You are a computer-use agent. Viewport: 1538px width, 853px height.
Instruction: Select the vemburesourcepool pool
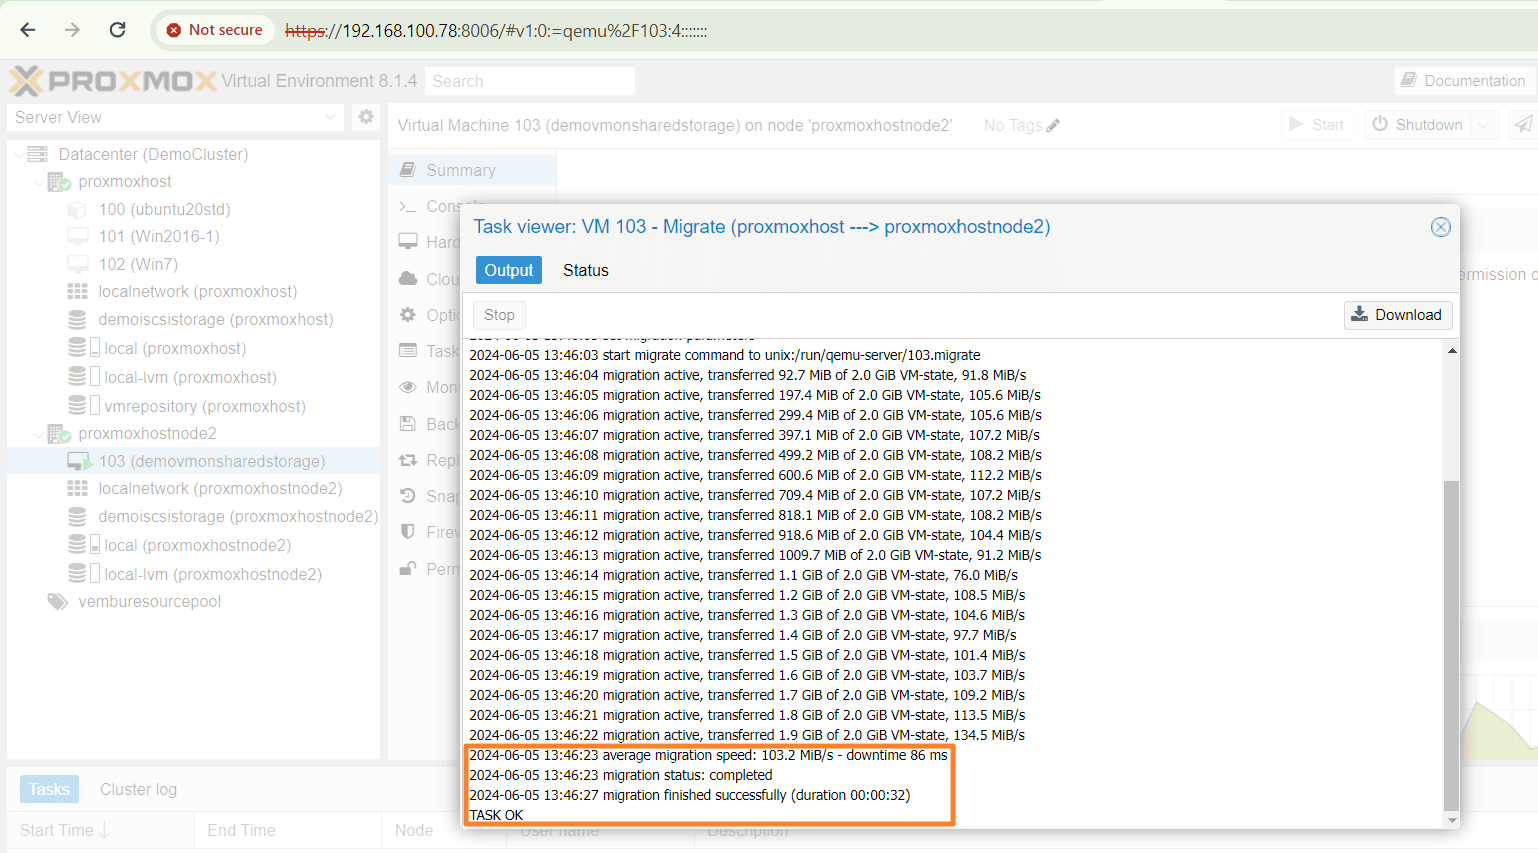pyautogui.click(x=149, y=601)
